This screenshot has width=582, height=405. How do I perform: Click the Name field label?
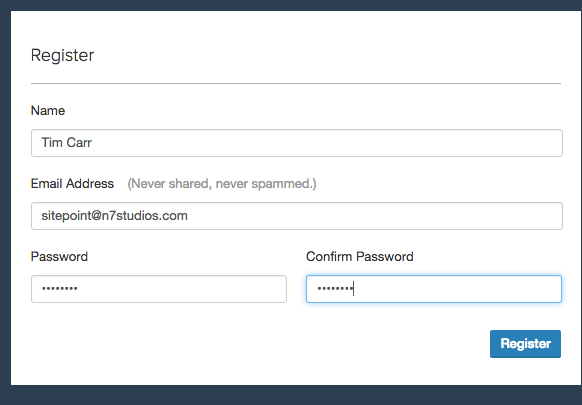48,111
